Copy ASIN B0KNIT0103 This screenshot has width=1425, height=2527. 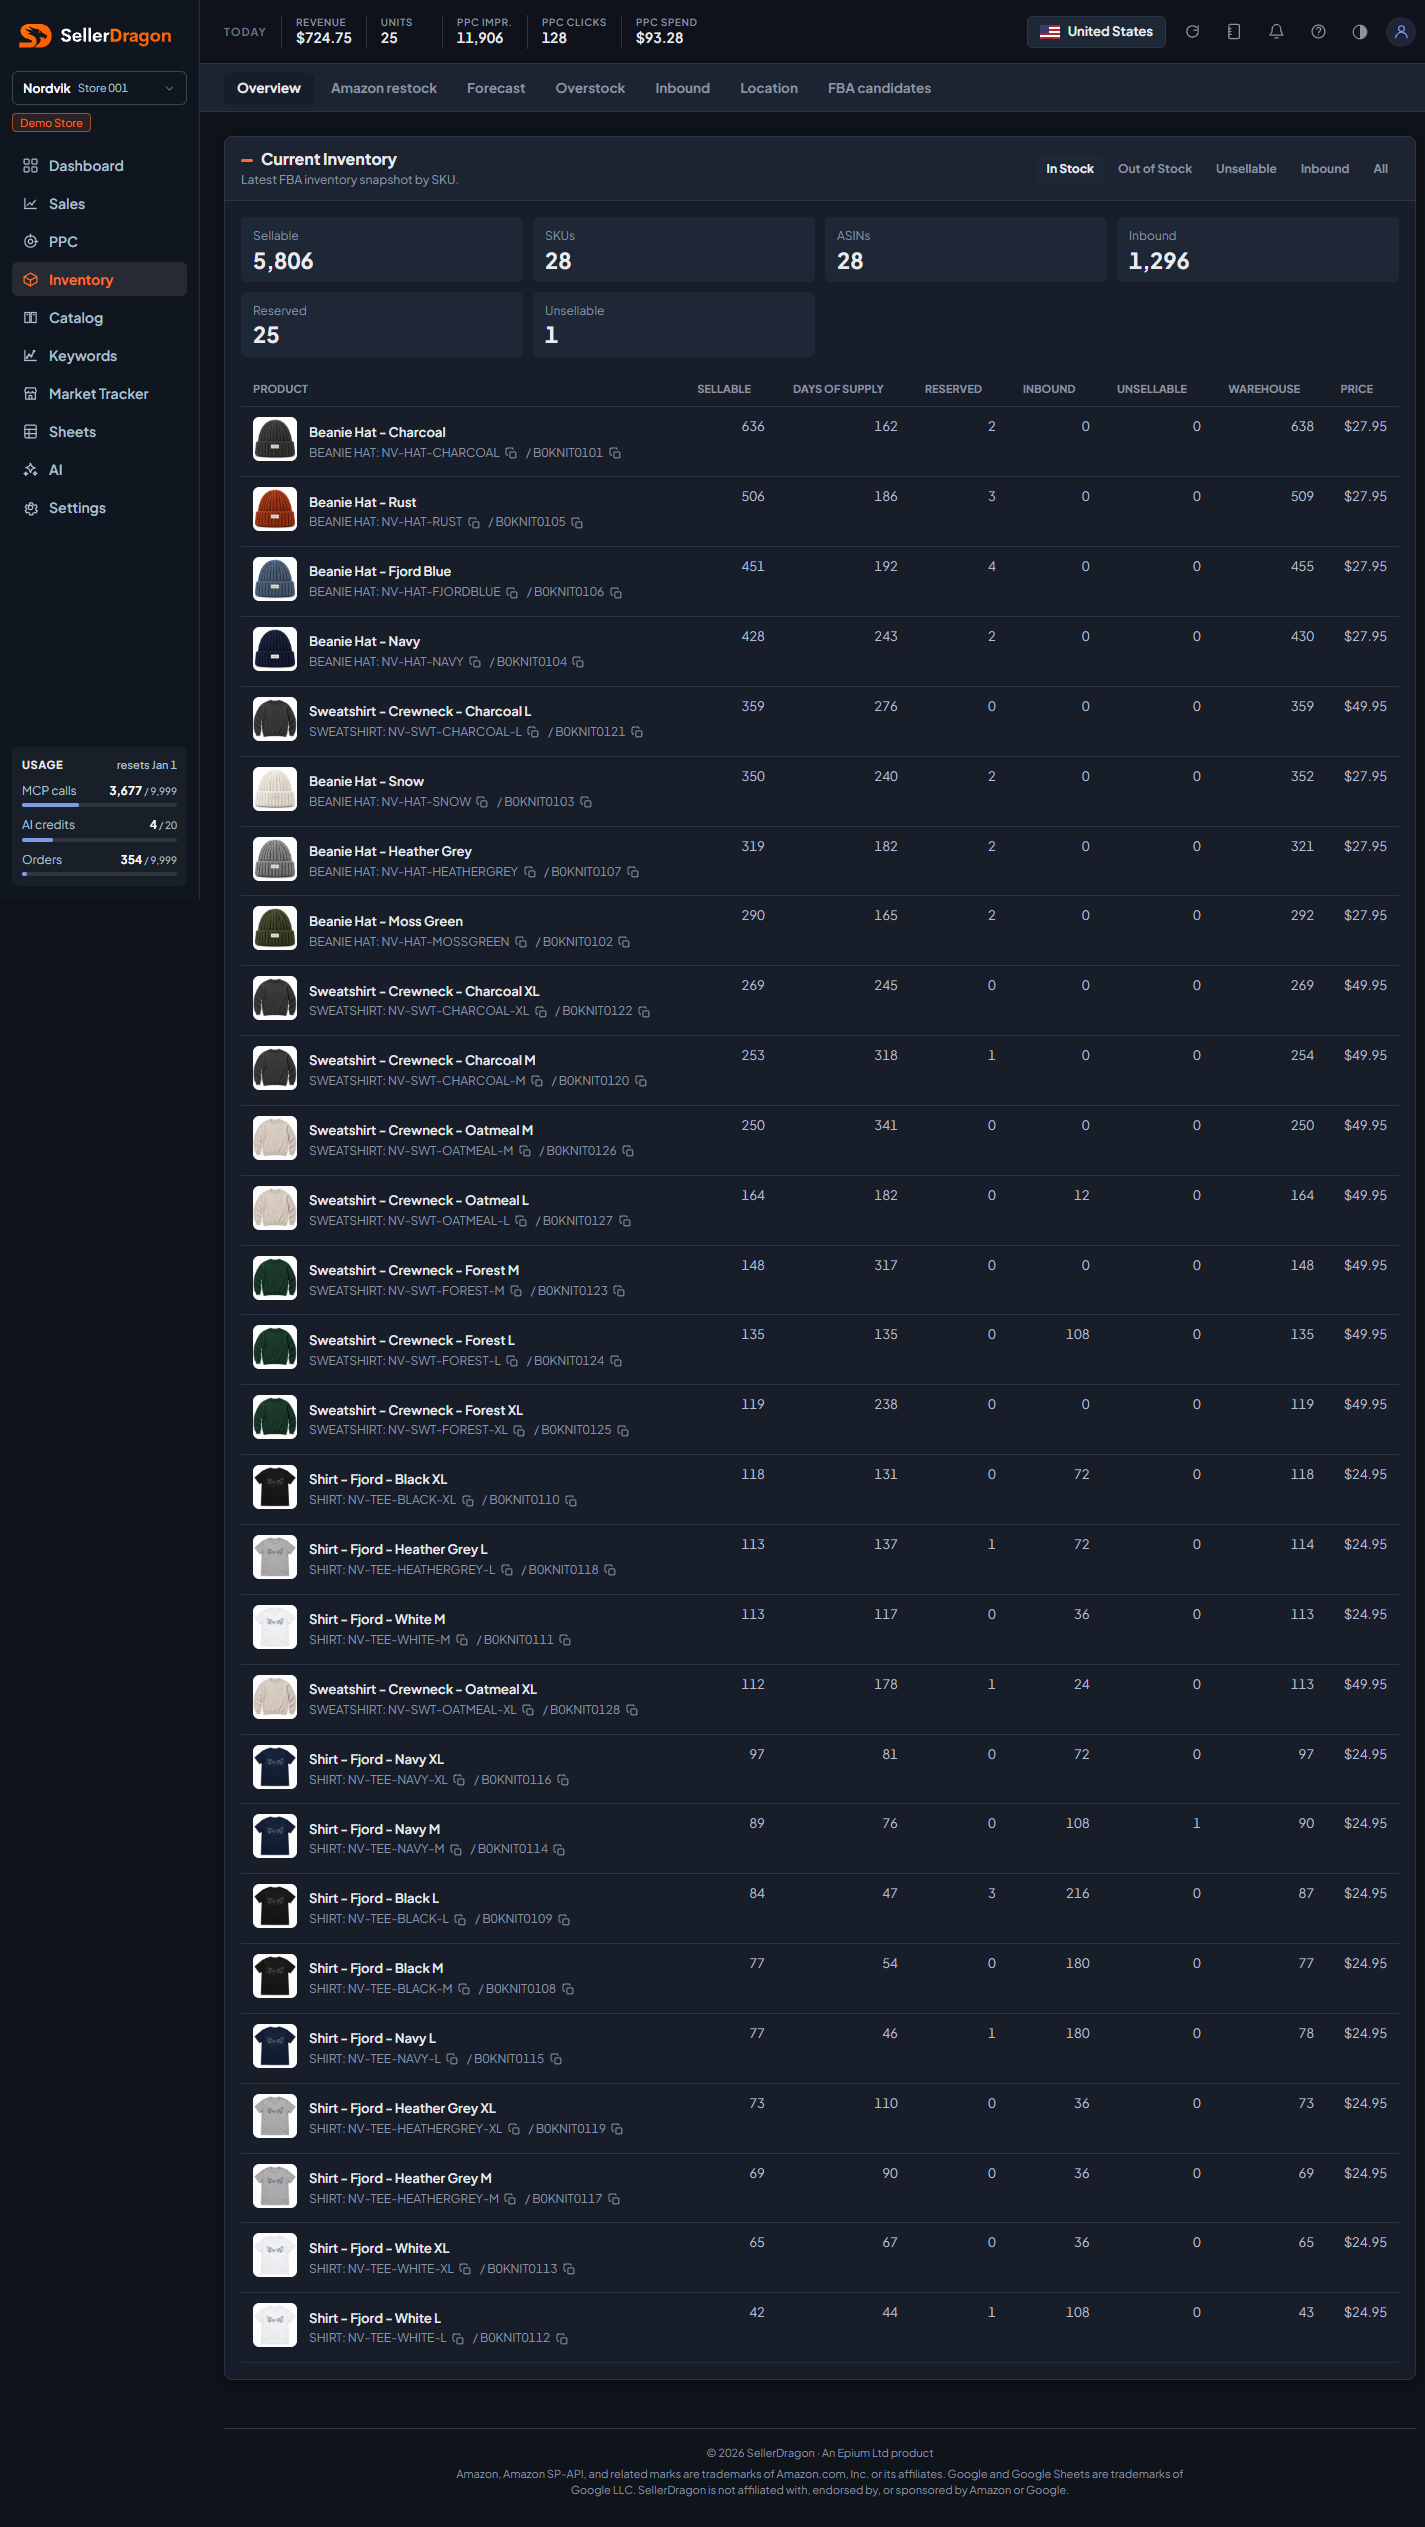(586, 802)
